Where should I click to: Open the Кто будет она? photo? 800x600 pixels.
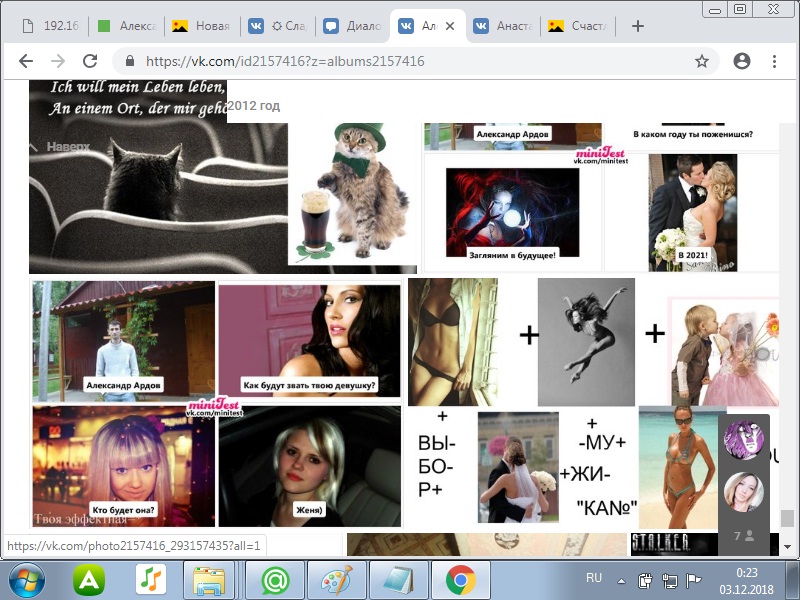point(123,466)
